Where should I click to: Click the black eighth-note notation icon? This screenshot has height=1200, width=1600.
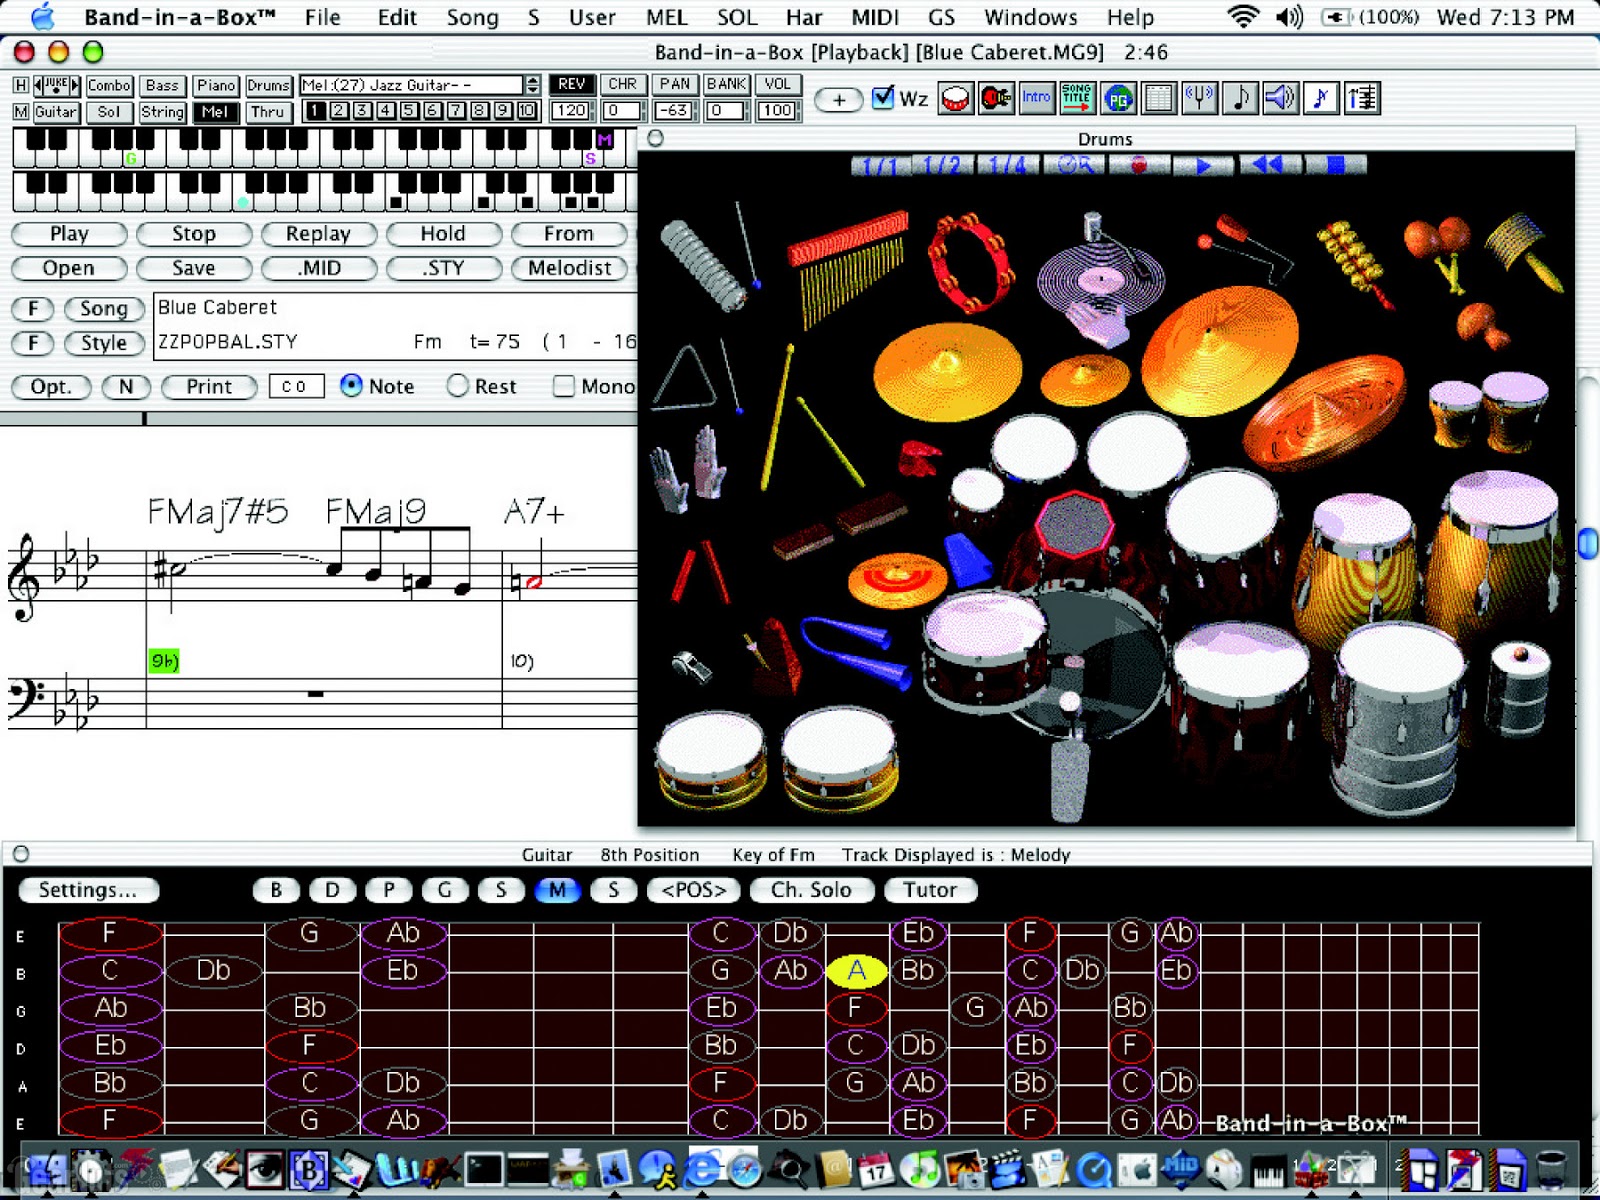click(x=1240, y=98)
